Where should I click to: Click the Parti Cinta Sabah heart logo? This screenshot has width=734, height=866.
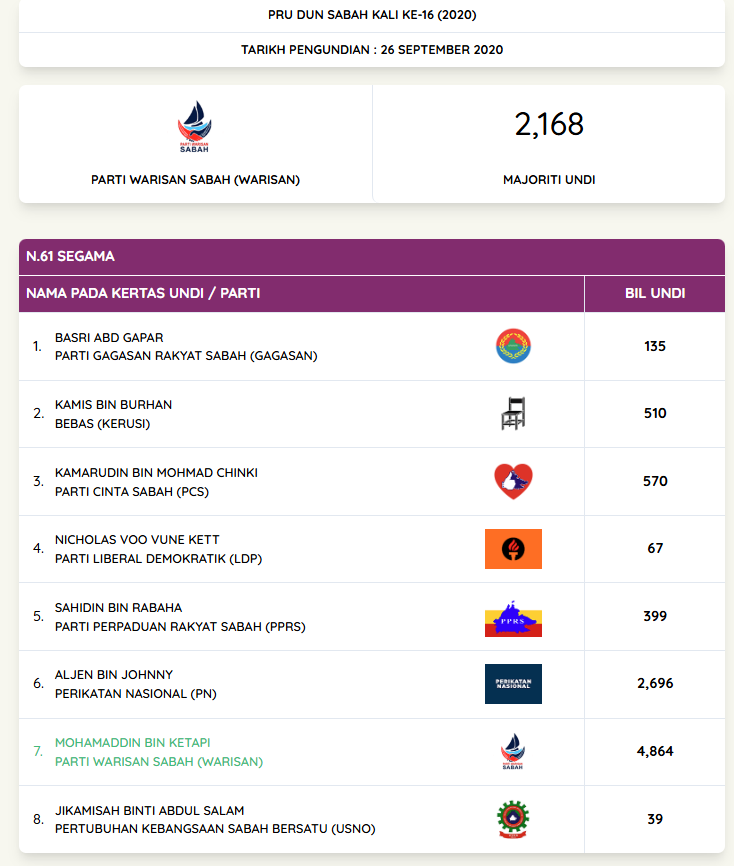click(x=513, y=481)
